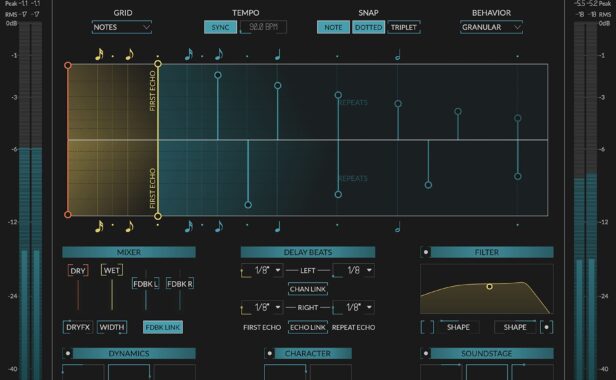Screen dimensions: 616x380
Task: Select the red dry marker's top handle
Action: (68, 65)
